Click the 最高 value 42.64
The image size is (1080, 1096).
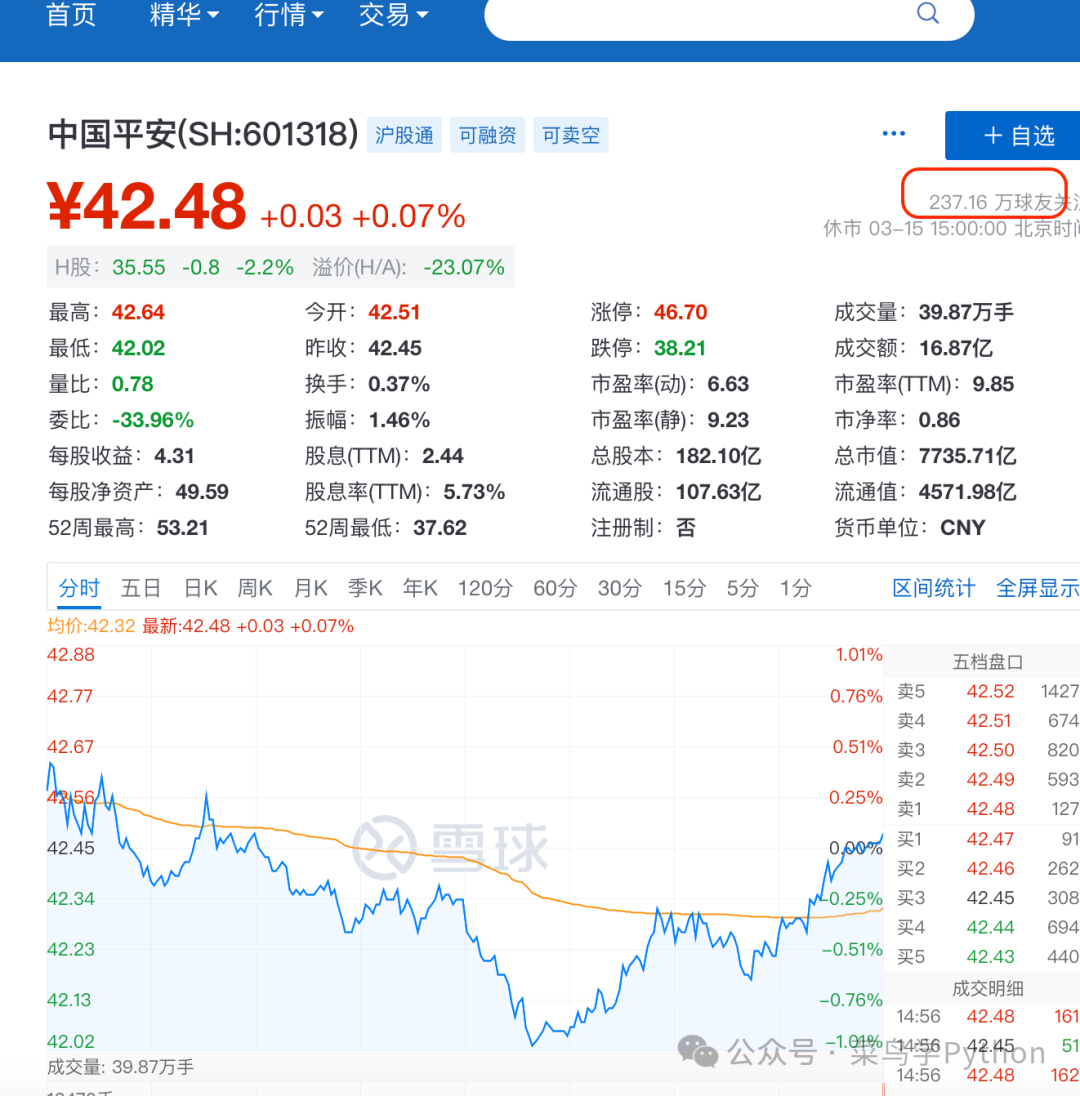pyautogui.click(x=138, y=312)
